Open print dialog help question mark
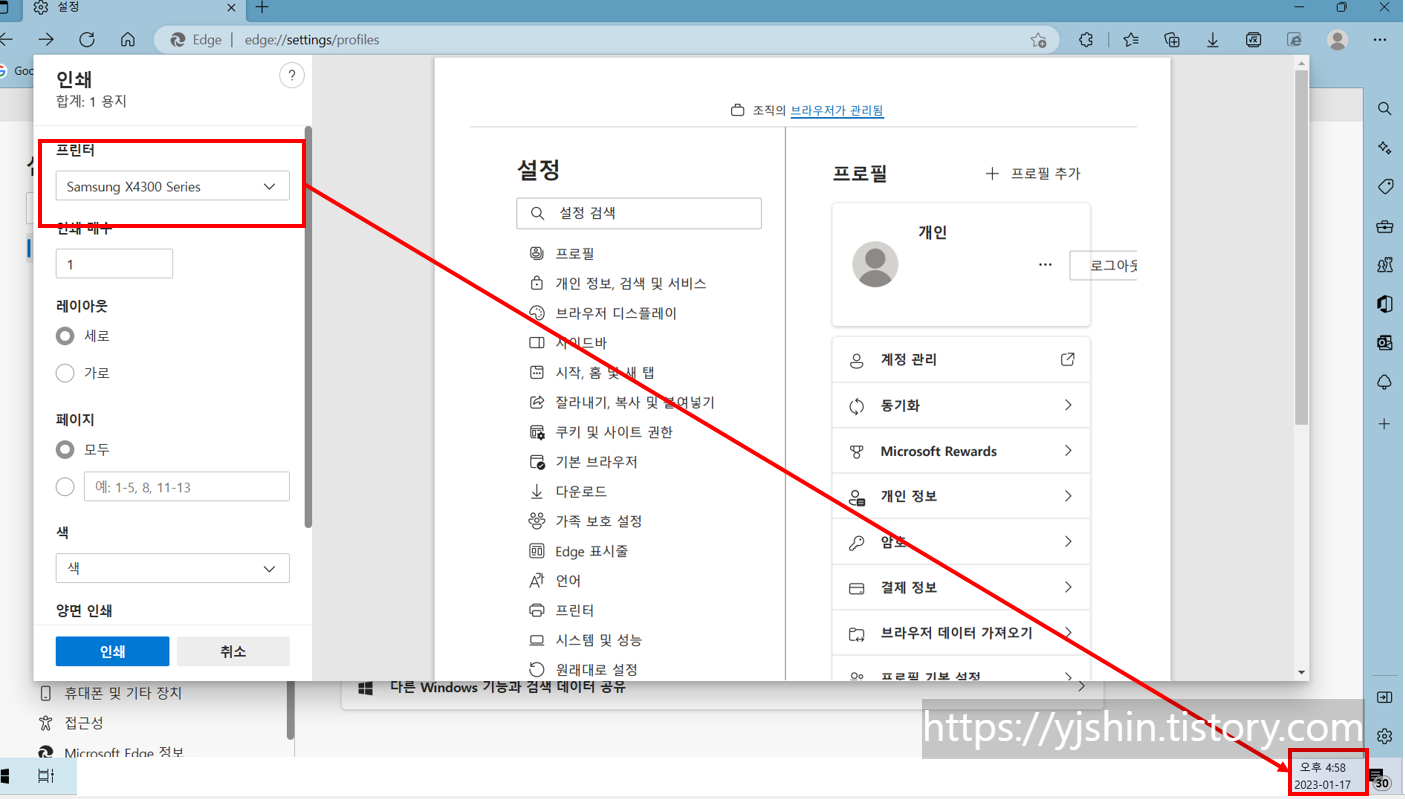Viewport: 1405px width, 799px height. click(291, 76)
